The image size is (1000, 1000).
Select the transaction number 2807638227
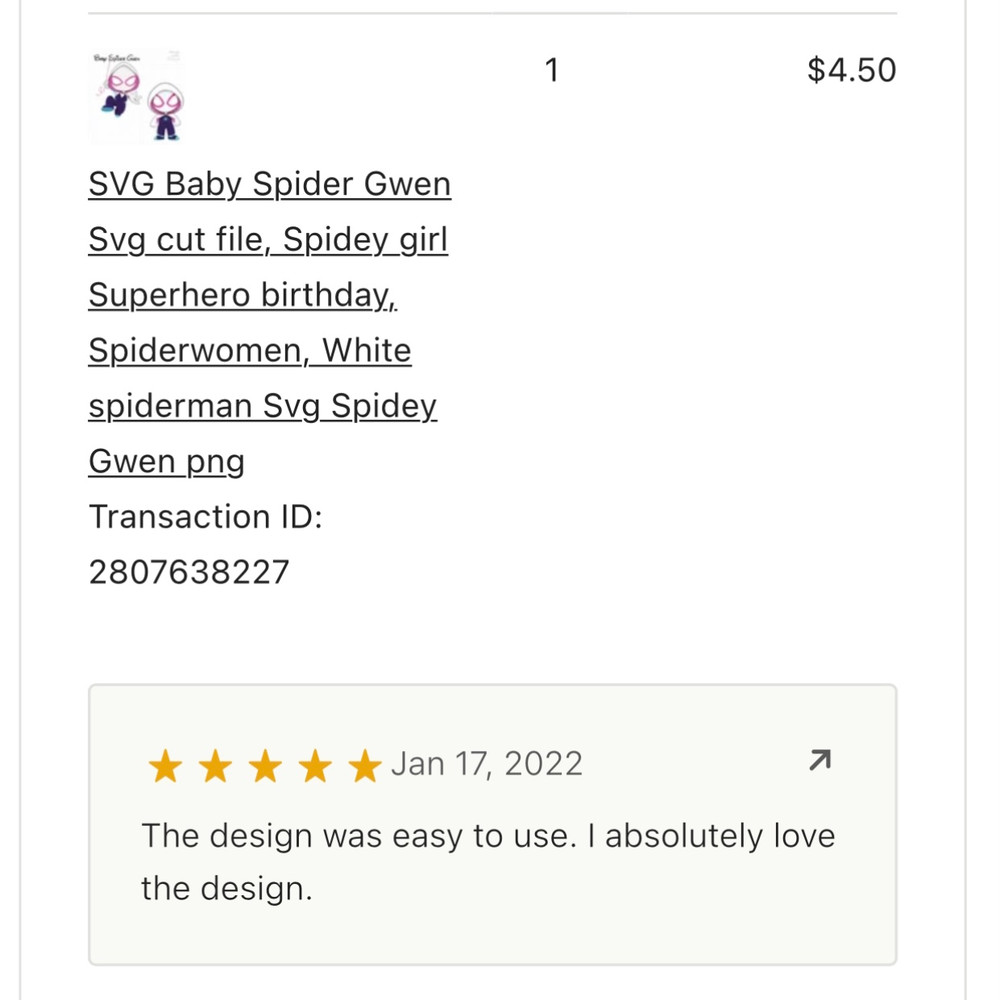(x=189, y=573)
